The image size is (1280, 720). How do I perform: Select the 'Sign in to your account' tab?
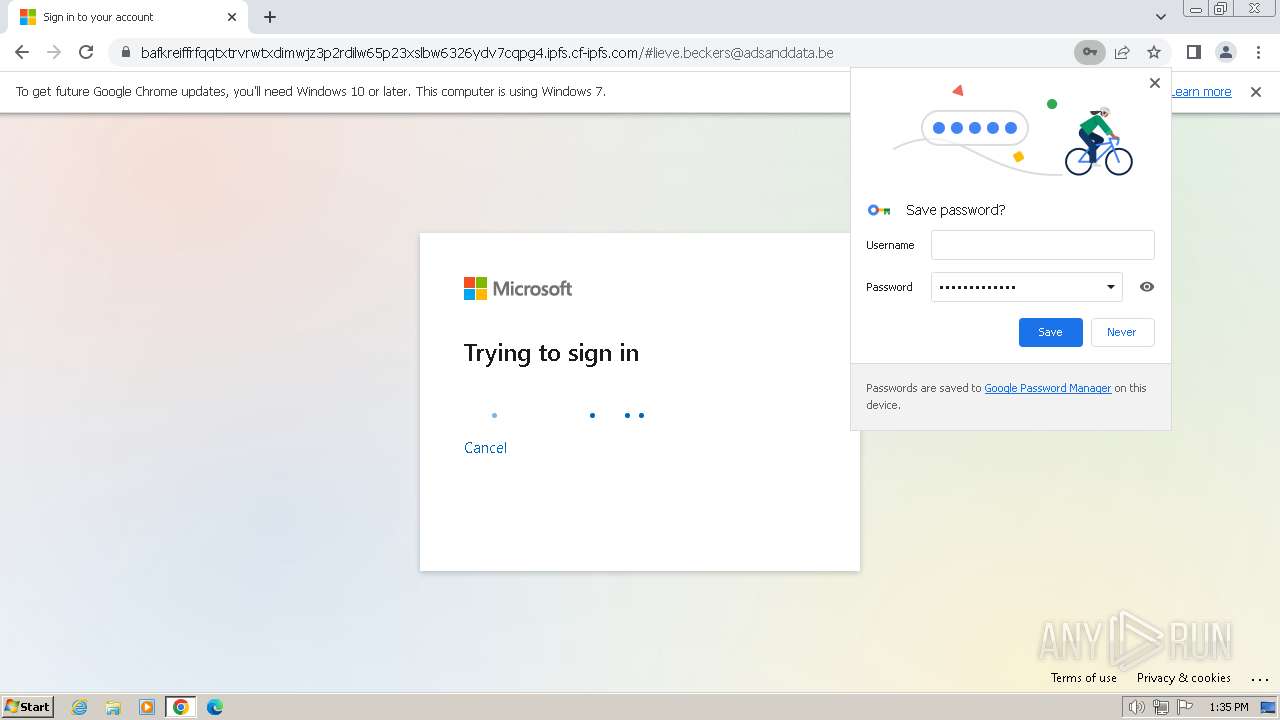[128, 17]
